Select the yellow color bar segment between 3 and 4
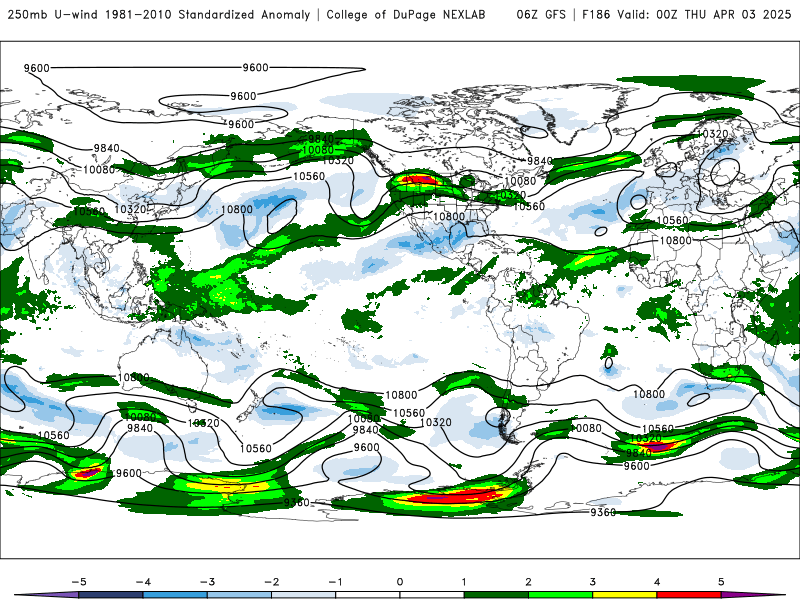Screen dimensions: 800x600 click(x=624, y=595)
